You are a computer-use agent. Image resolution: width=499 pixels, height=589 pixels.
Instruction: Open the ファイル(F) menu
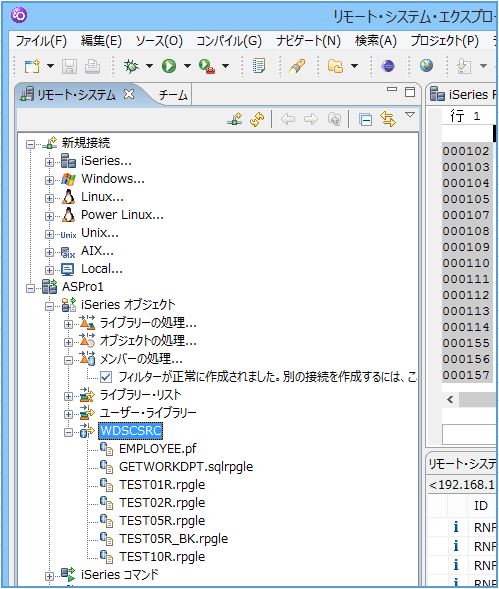[x=41, y=41]
